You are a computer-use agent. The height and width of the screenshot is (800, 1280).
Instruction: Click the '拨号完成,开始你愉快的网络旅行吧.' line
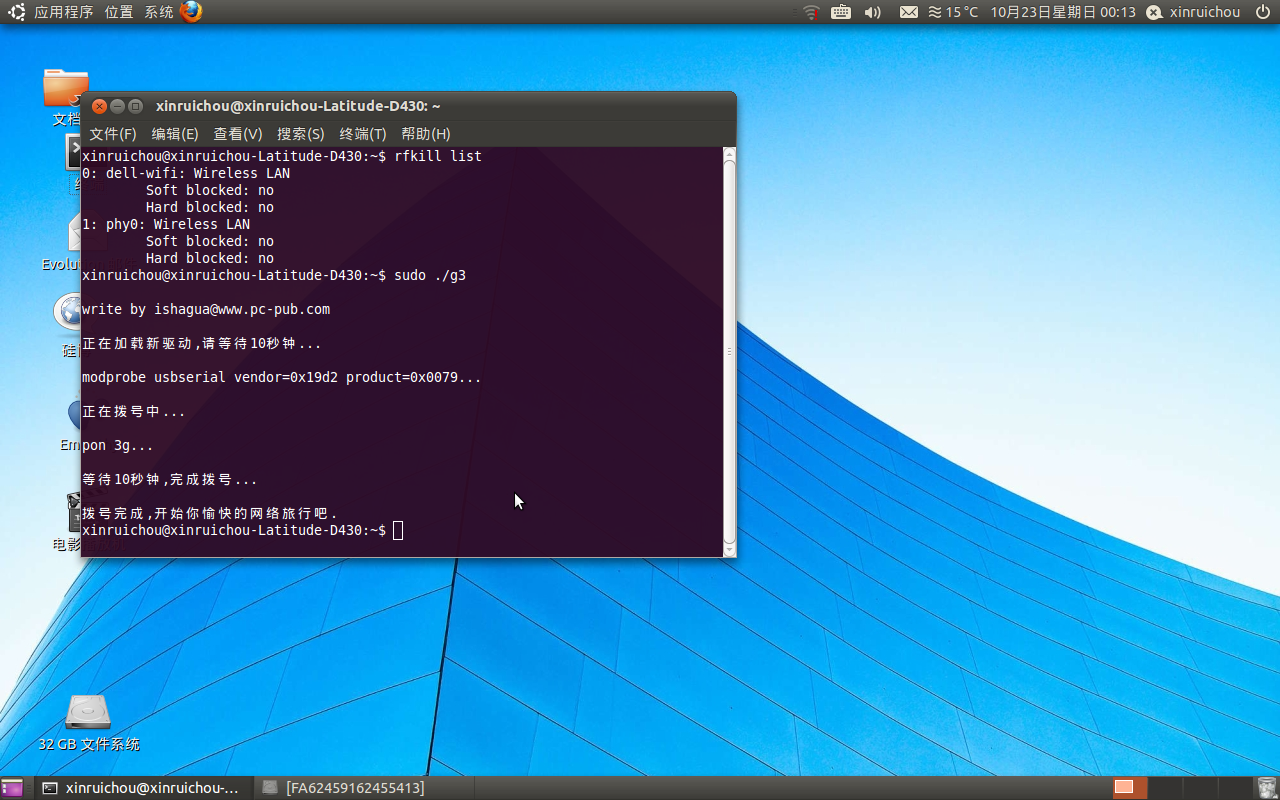(210, 513)
